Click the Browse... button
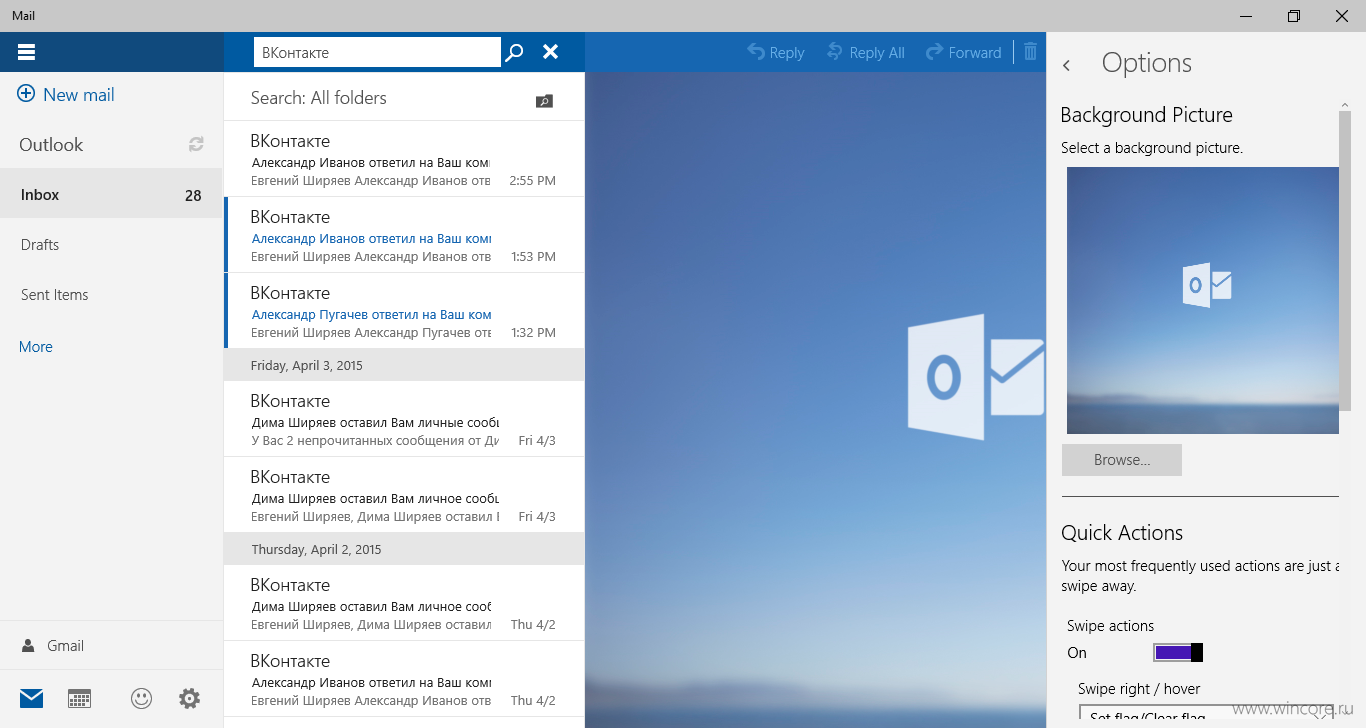This screenshot has width=1366, height=728. tap(1122, 460)
